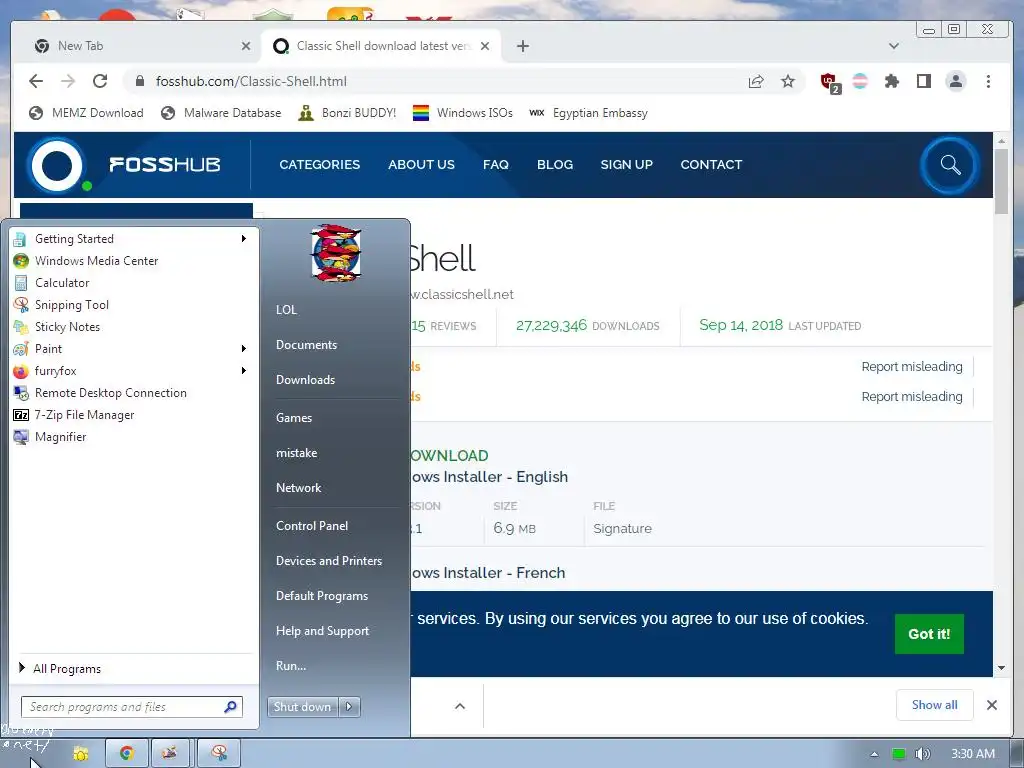Image resolution: width=1024 pixels, height=768 pixels.
Task: Expand Getting Started submenu arrow
Action: coord(244,238)
